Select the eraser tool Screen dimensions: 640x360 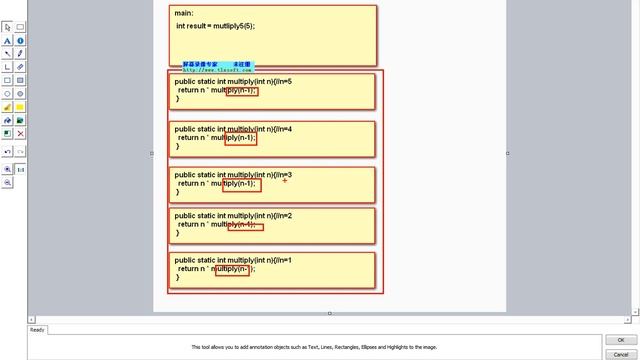tap(20, 67)
